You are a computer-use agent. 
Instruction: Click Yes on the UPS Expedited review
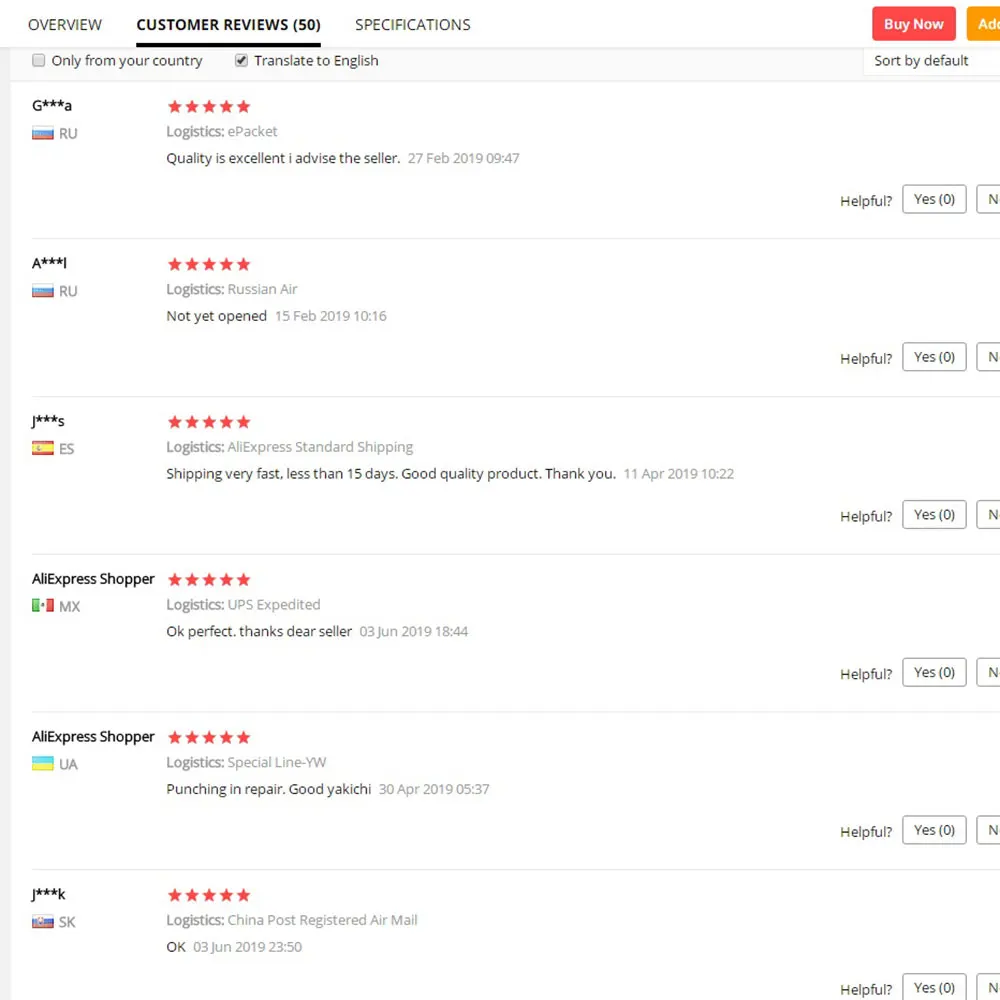[934, 672]
